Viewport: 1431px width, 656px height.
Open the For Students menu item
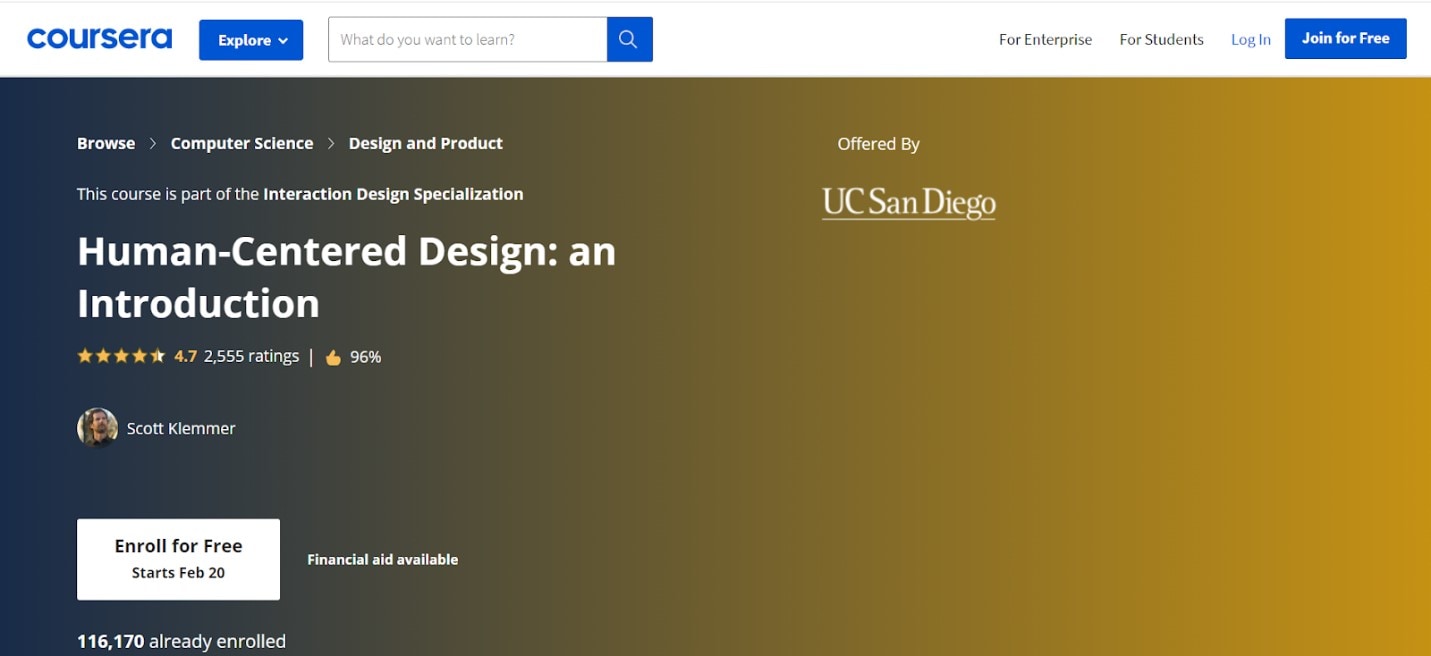tap(1161, 40)
